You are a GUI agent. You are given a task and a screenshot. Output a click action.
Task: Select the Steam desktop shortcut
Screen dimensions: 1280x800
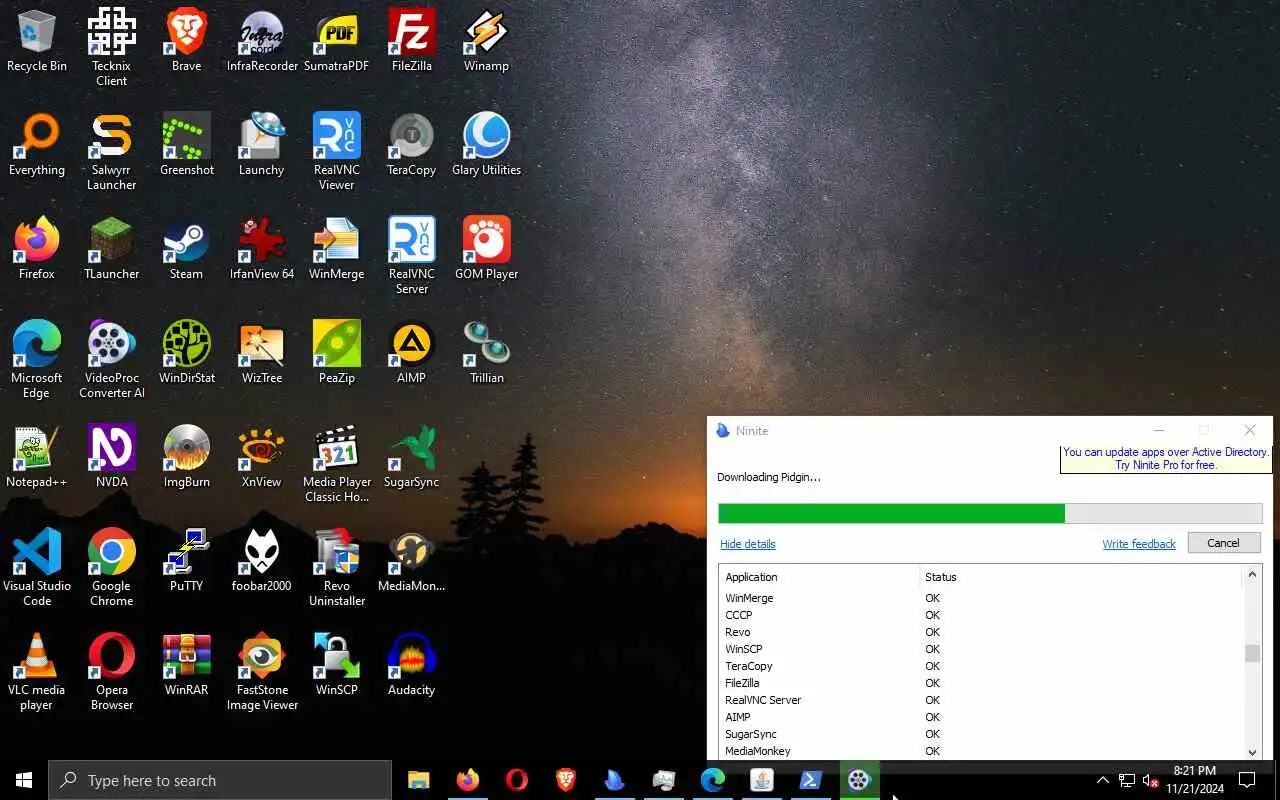[186, 249]
